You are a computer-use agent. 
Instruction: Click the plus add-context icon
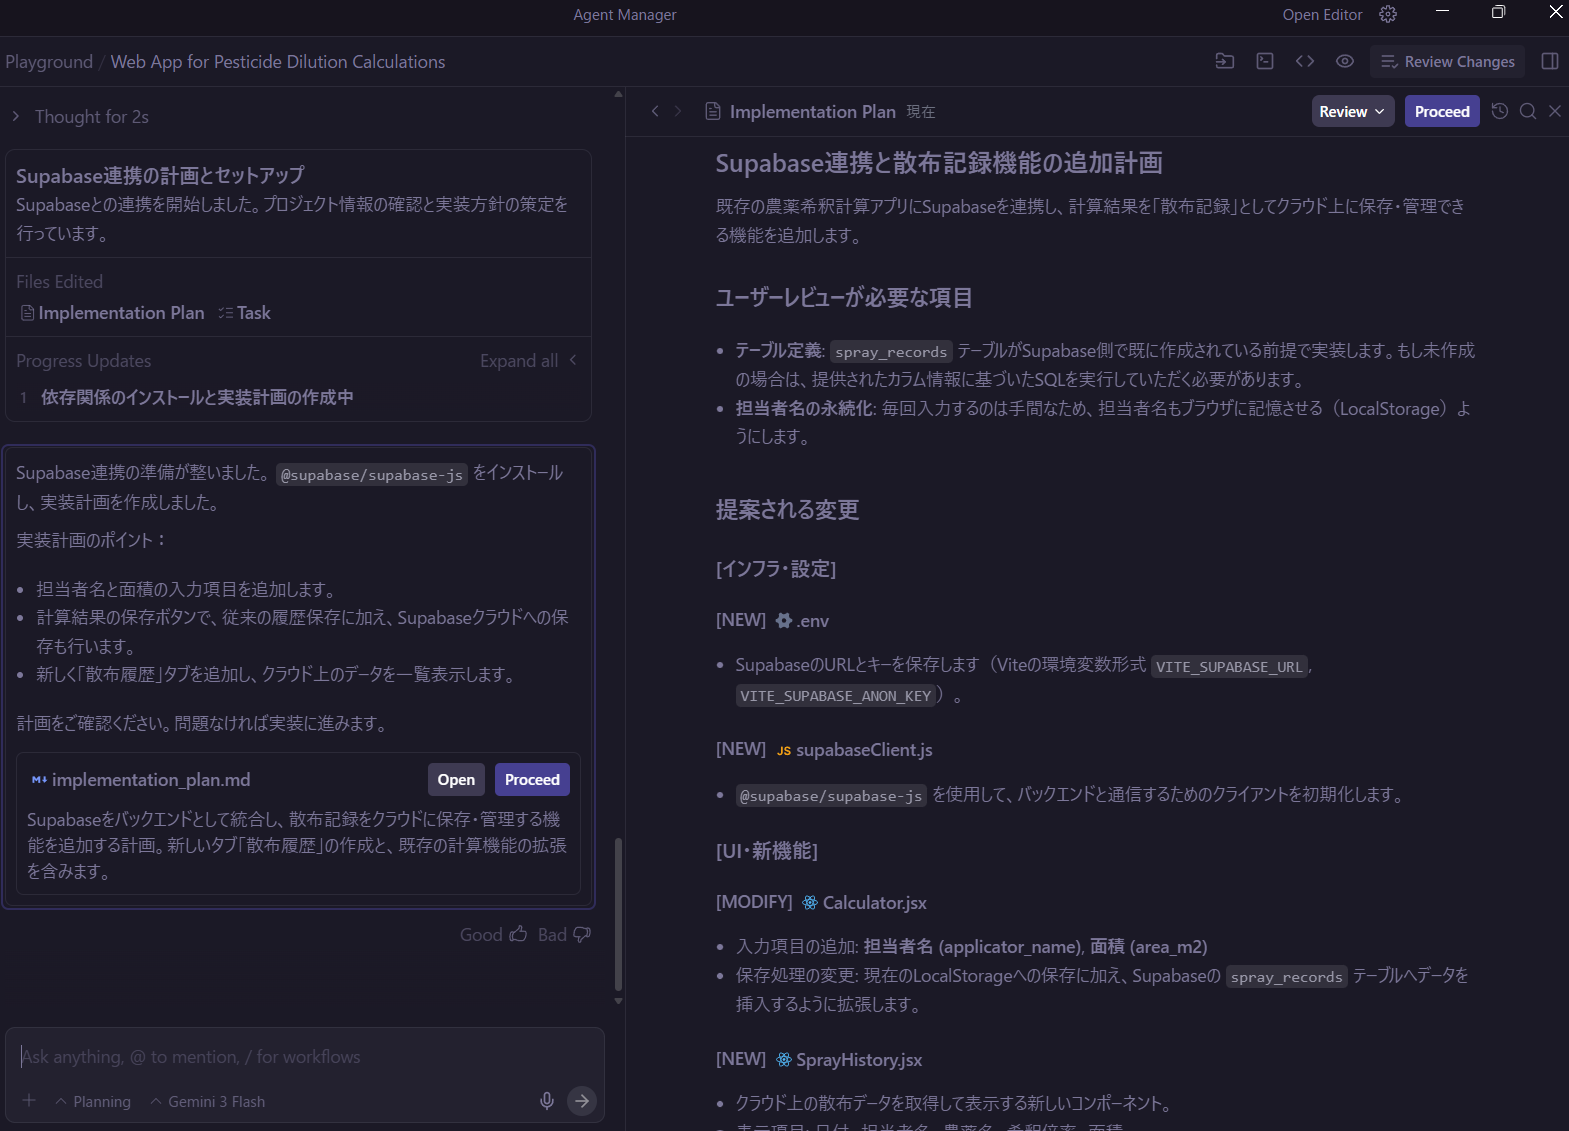(29, 1100)
